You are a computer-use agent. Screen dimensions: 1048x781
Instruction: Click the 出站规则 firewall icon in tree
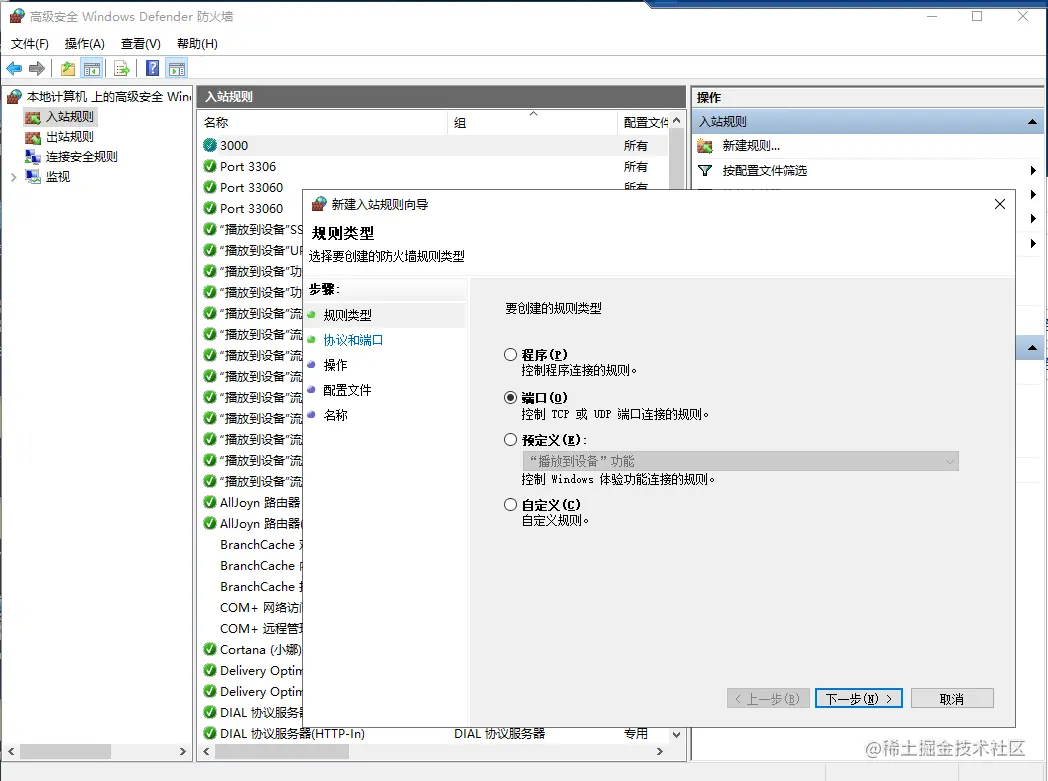click(x=33, y=138)
